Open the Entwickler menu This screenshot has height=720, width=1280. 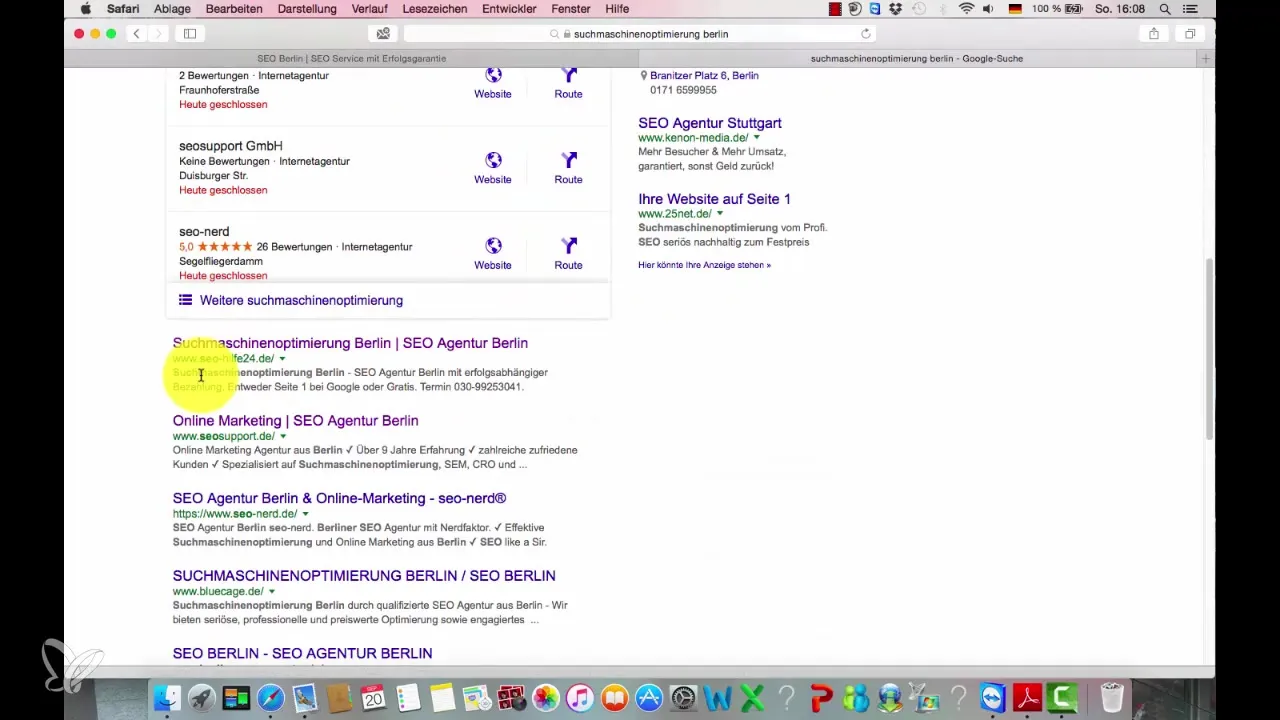tap(510, 9)
